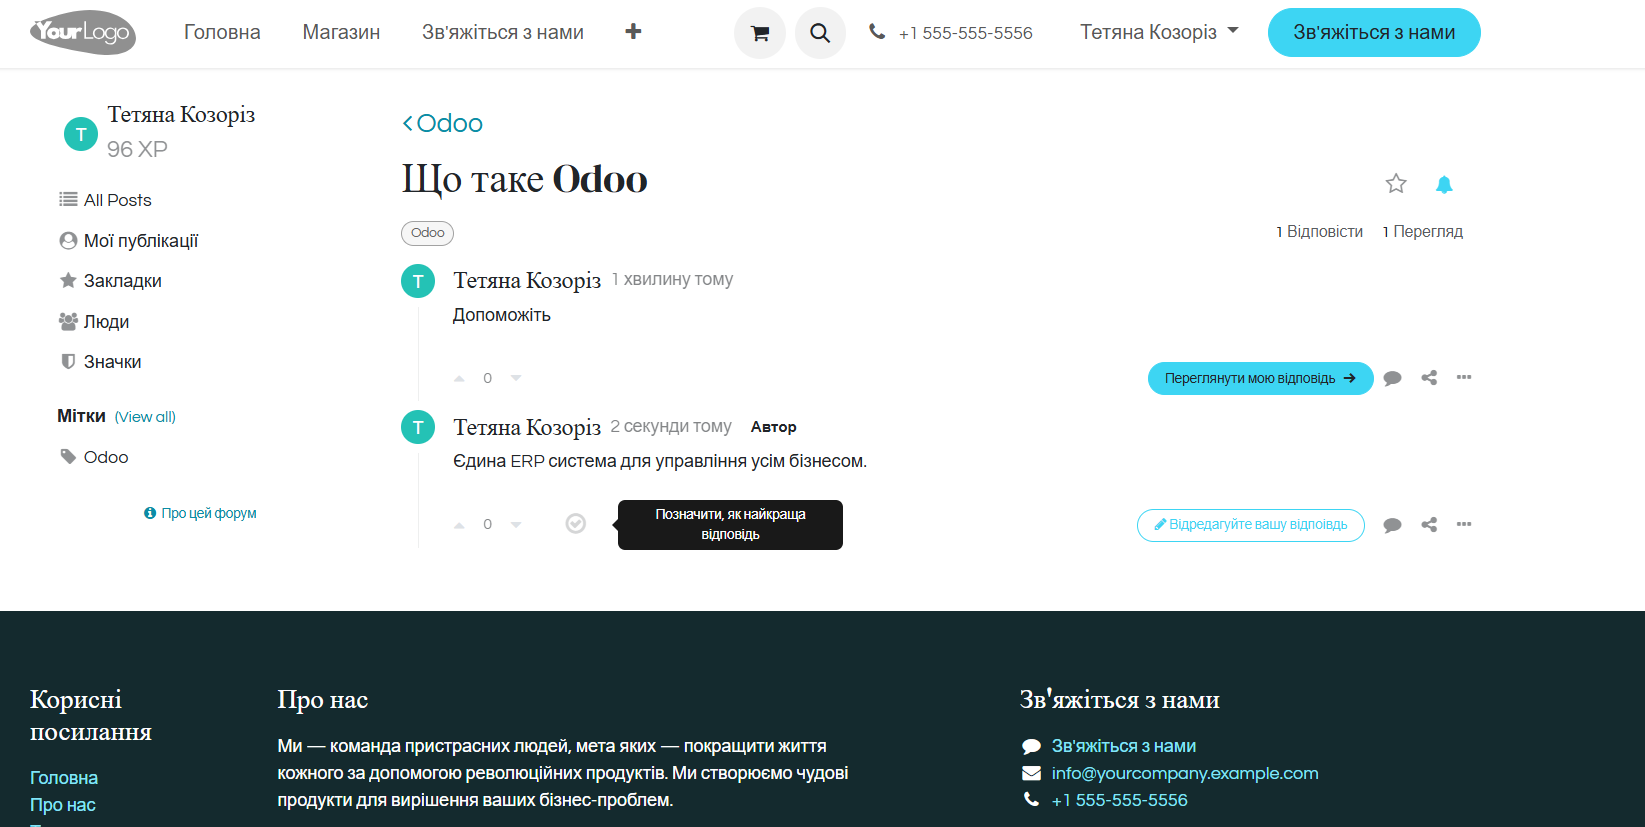
Task: Share the question using share icon
Action: tap(1429, 378)
